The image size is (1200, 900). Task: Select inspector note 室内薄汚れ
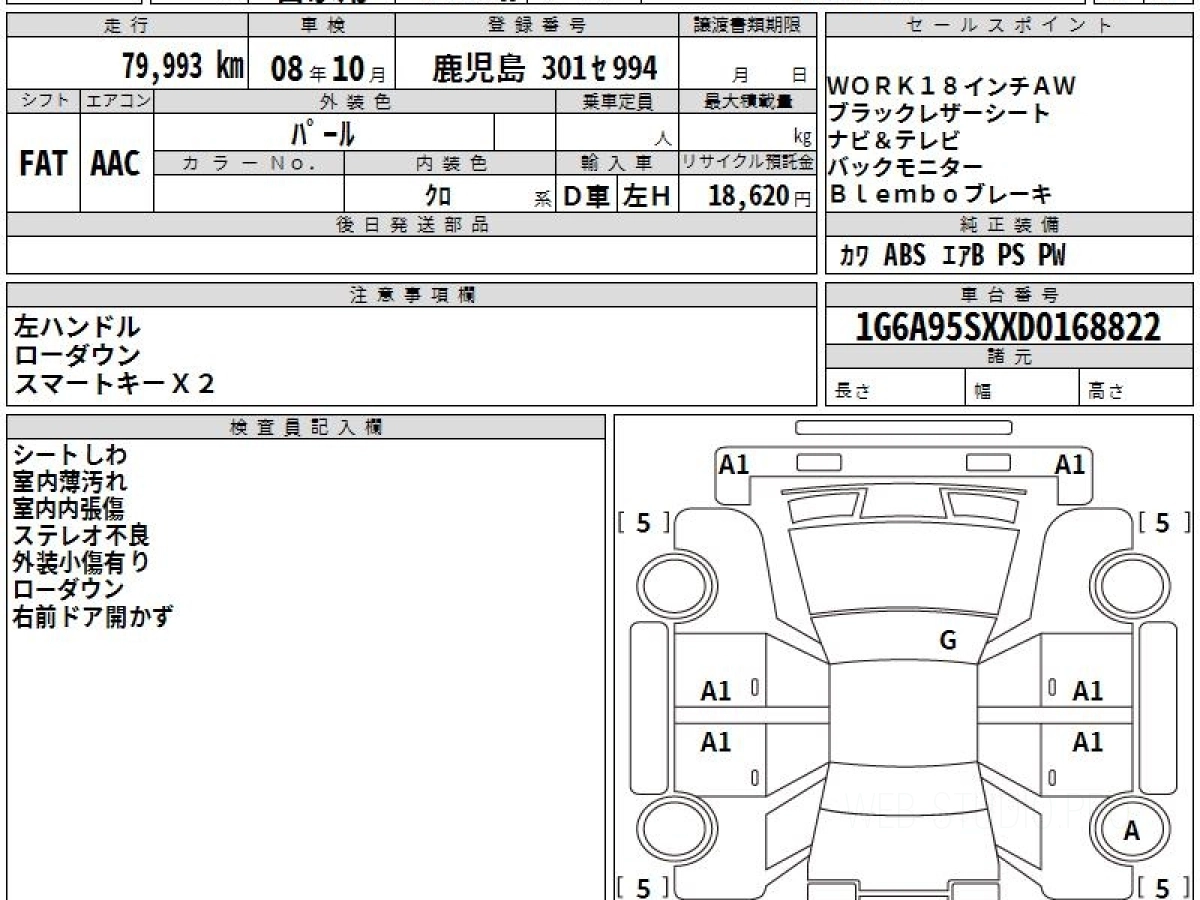point(70,482)
